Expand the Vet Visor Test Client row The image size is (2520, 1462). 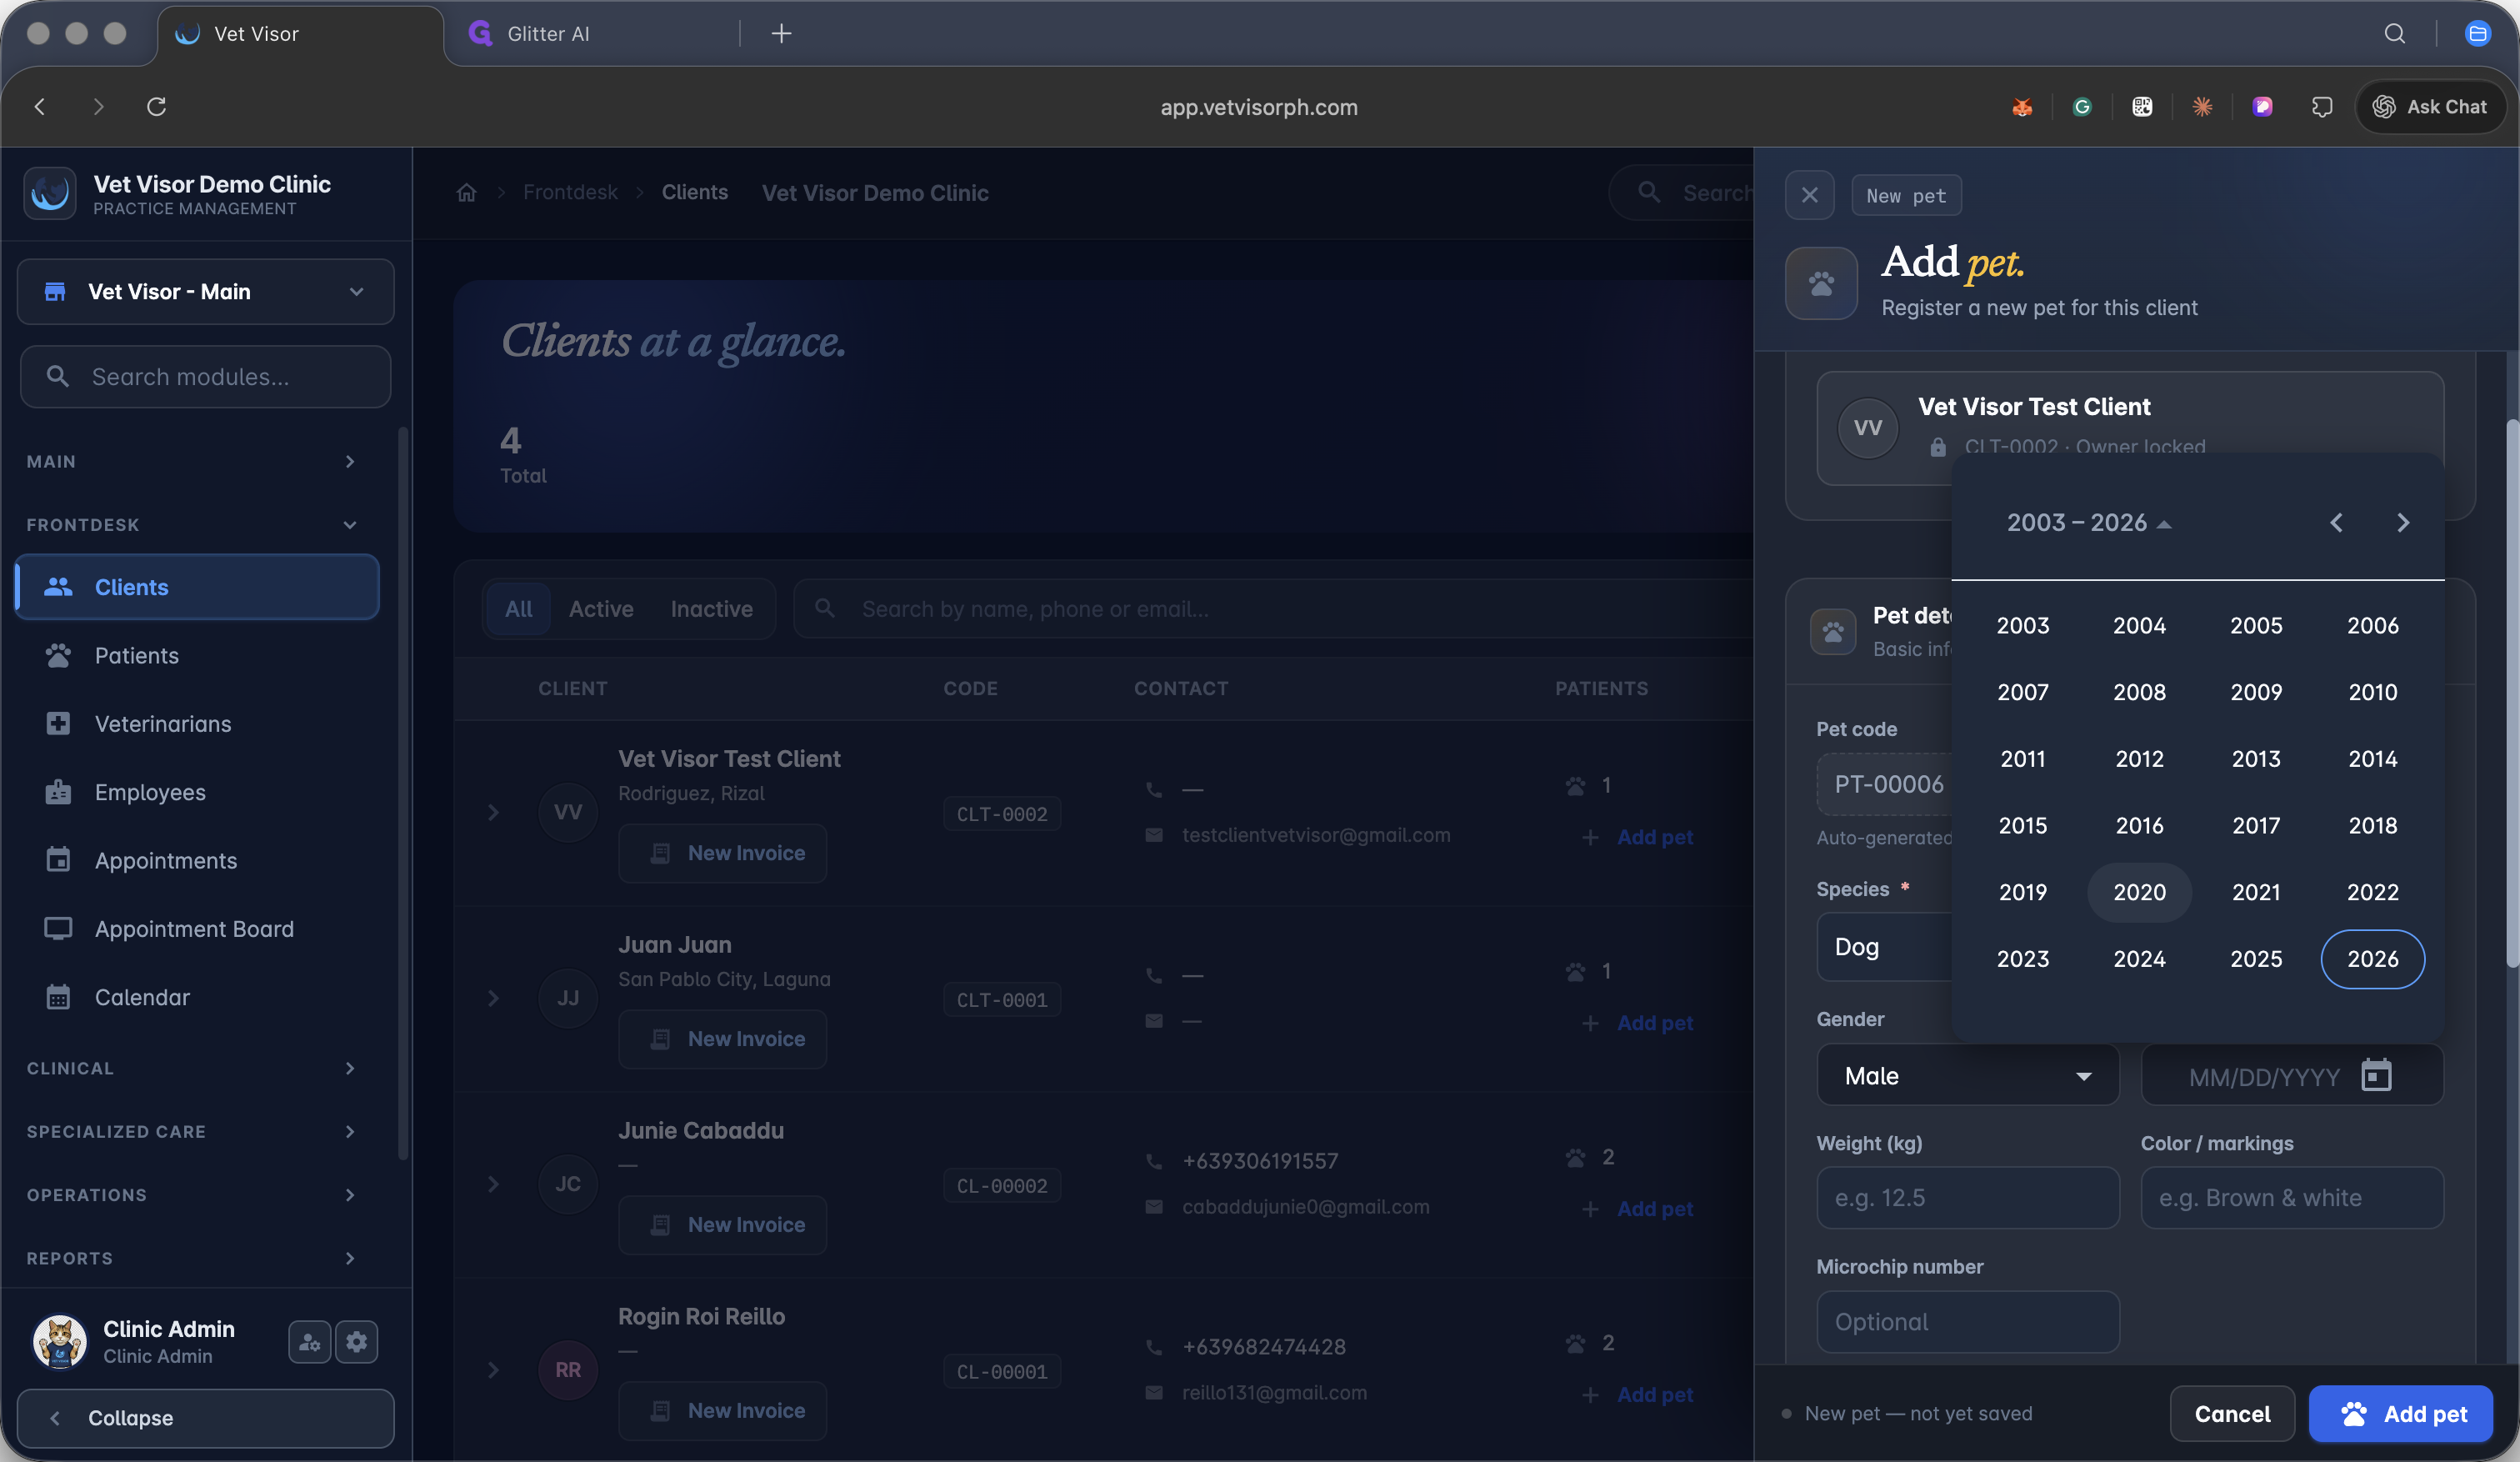[x=493, y=813]
